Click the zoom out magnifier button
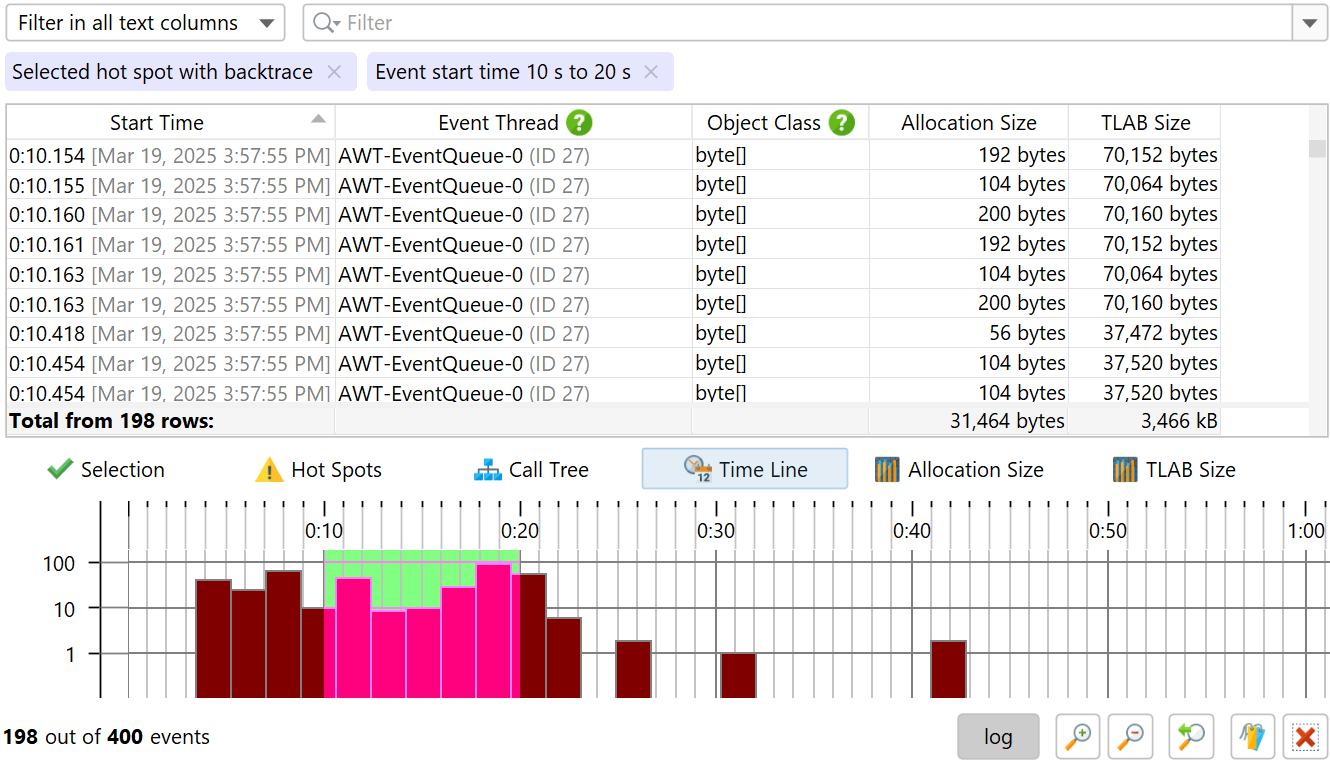 (1131, 737)
